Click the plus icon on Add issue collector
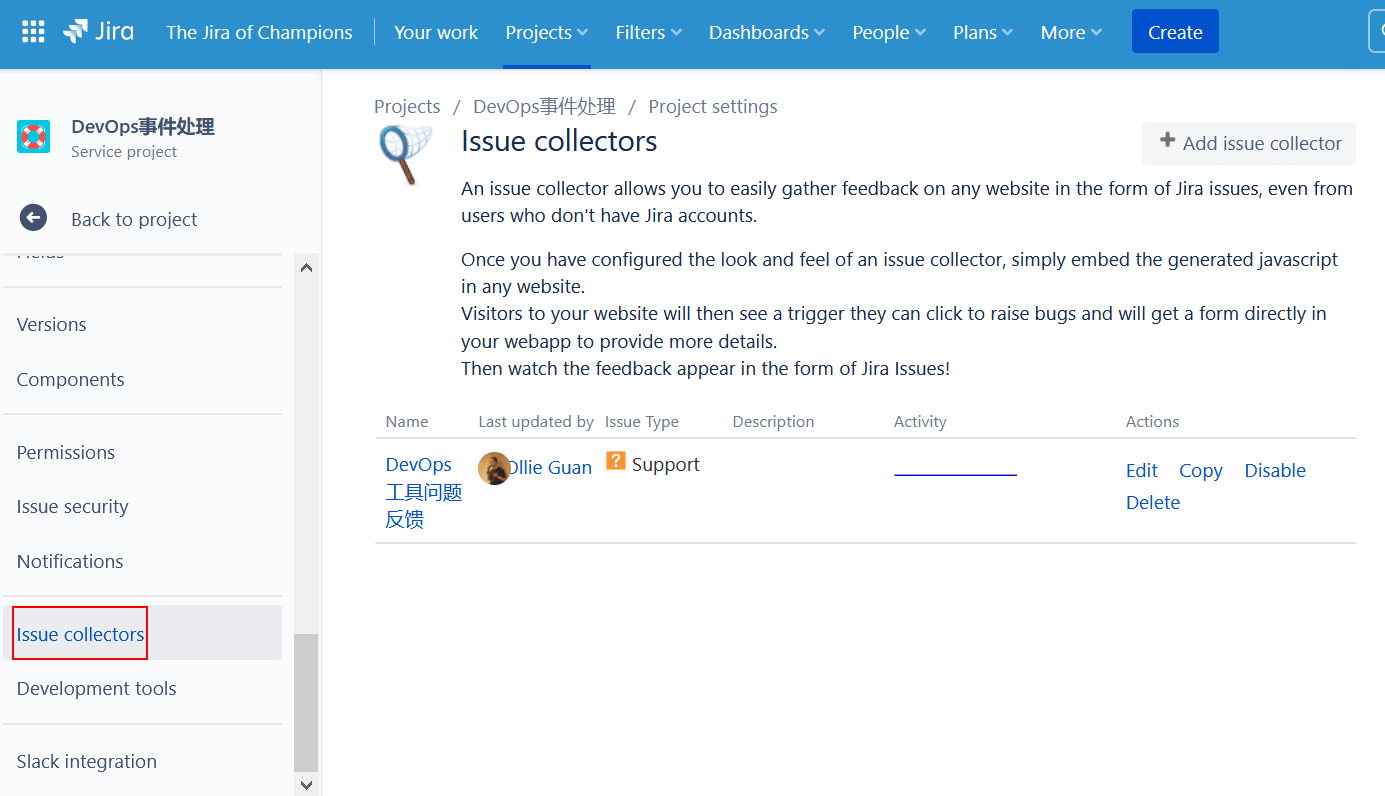1385x796 pixels. pos(1167,141)
